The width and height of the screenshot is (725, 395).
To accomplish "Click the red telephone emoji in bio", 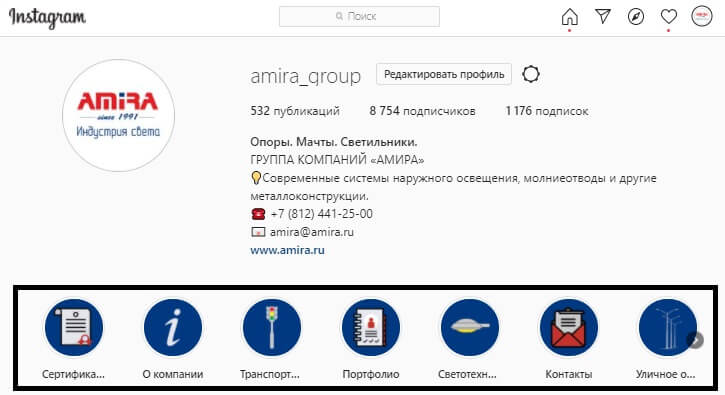I will tap(258, 214).
